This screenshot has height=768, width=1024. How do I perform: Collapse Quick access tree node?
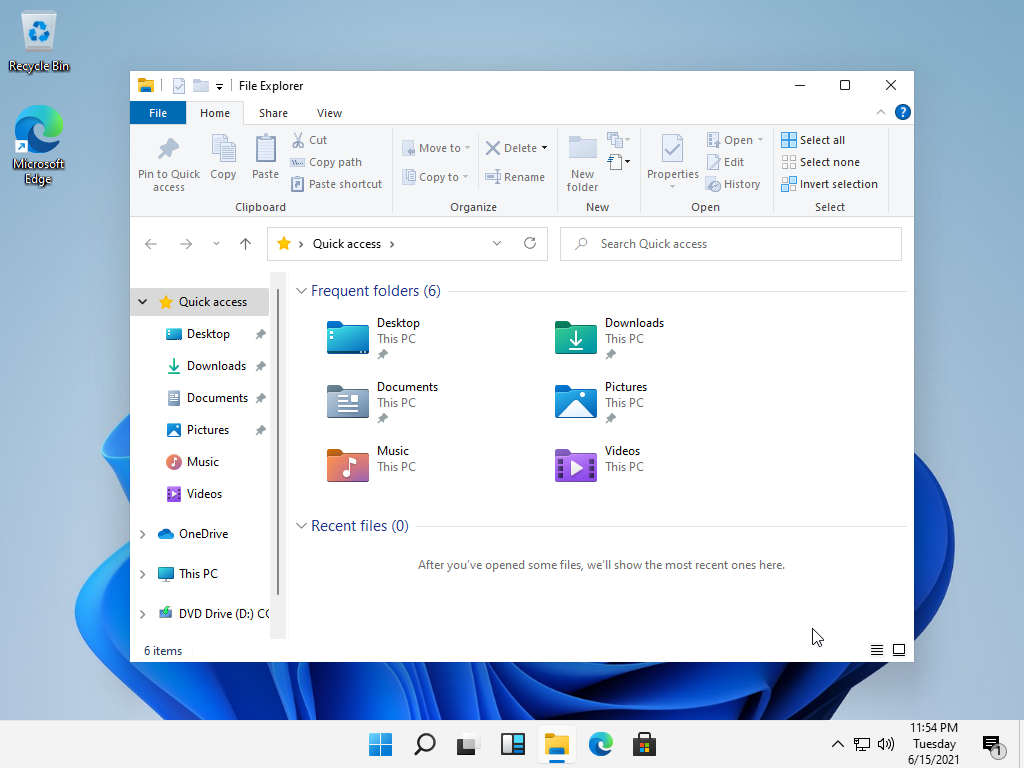142,302
